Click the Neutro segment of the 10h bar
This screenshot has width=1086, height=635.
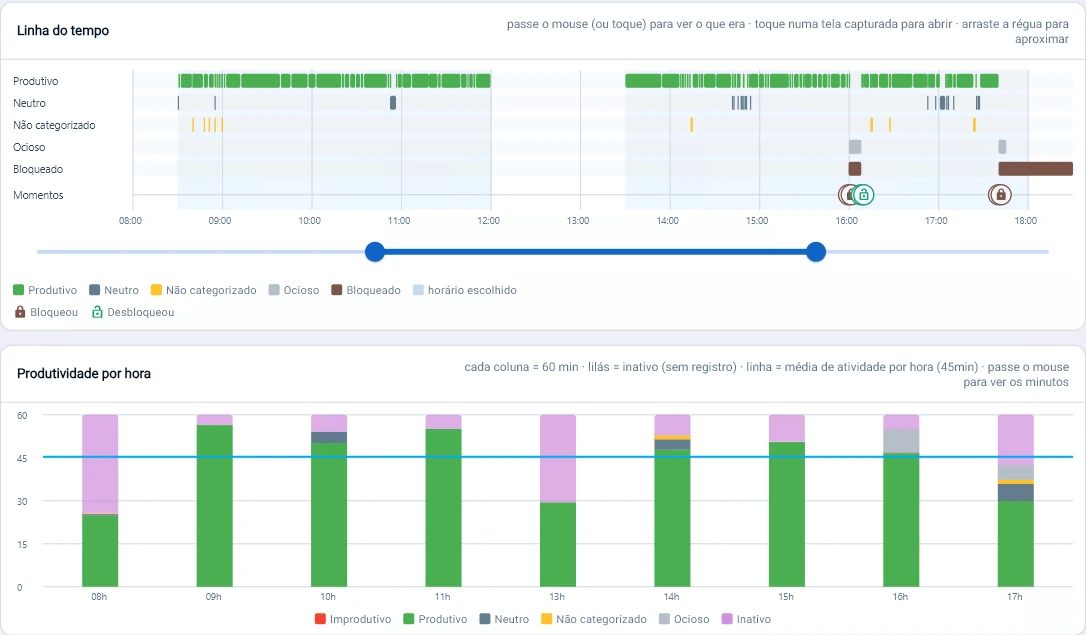[x=329, y=438]
